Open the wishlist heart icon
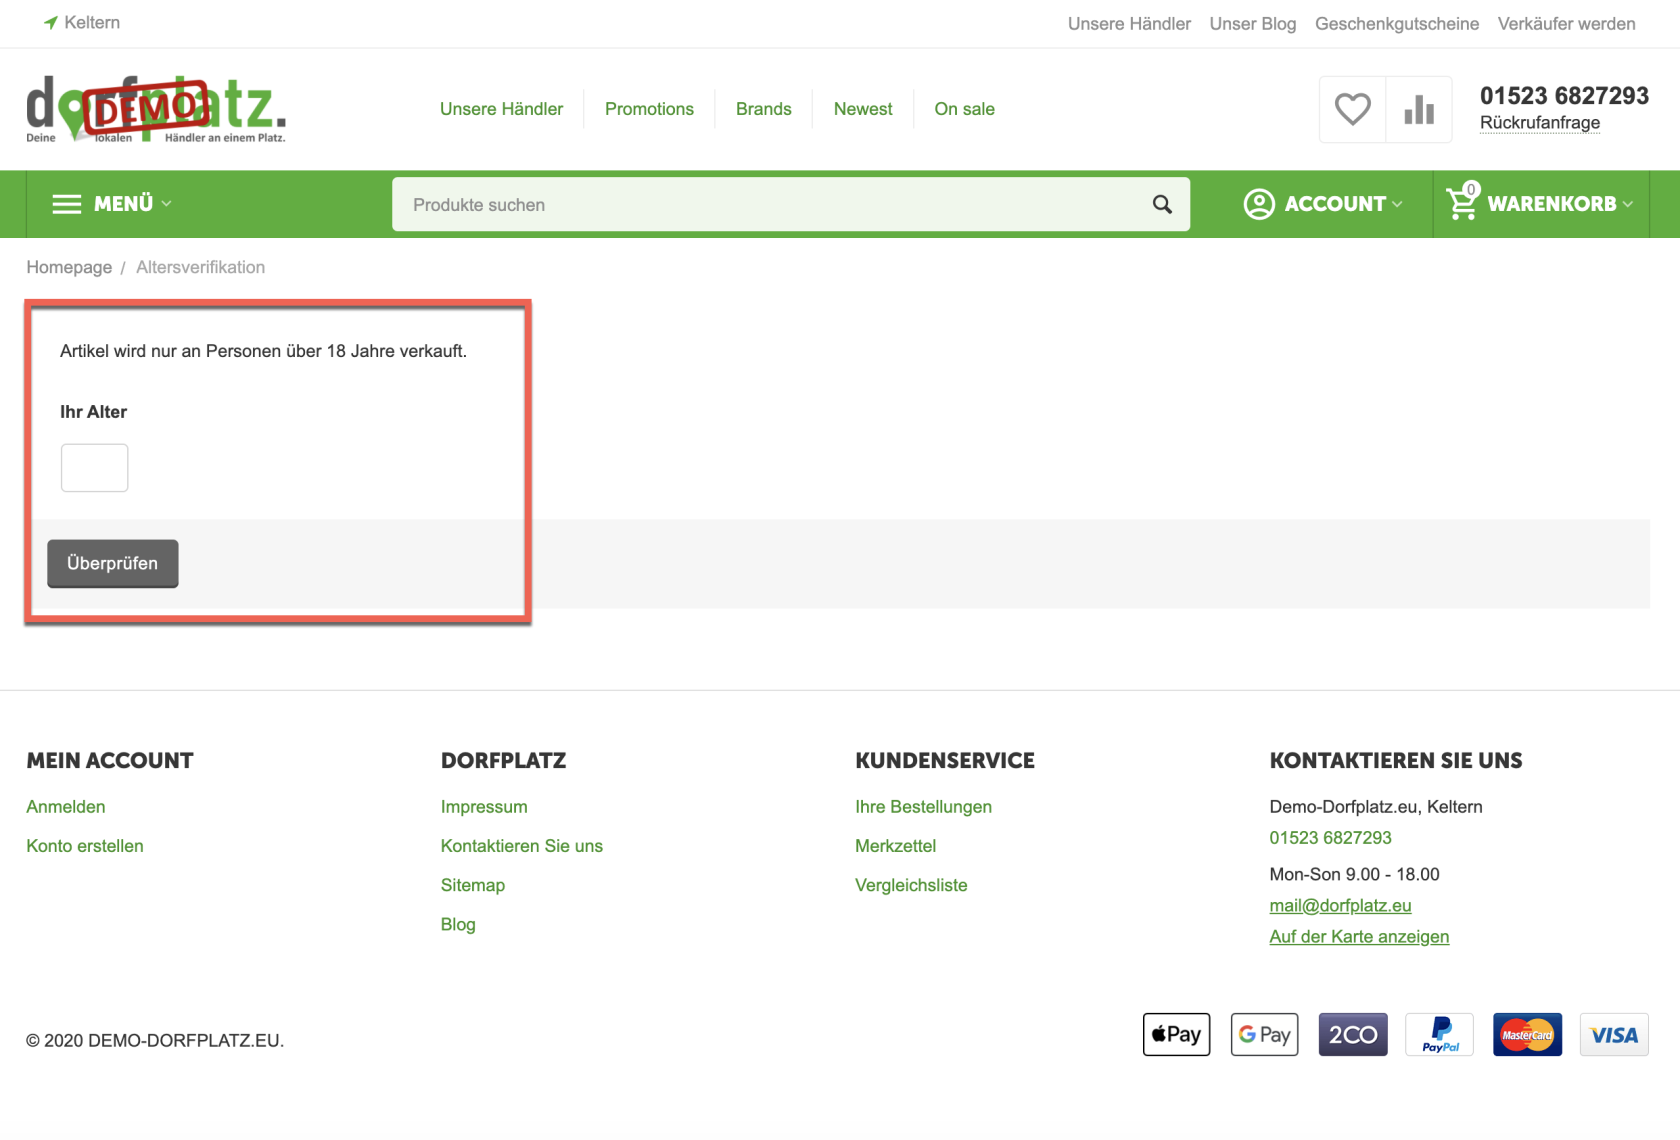 click(1352, 109)
